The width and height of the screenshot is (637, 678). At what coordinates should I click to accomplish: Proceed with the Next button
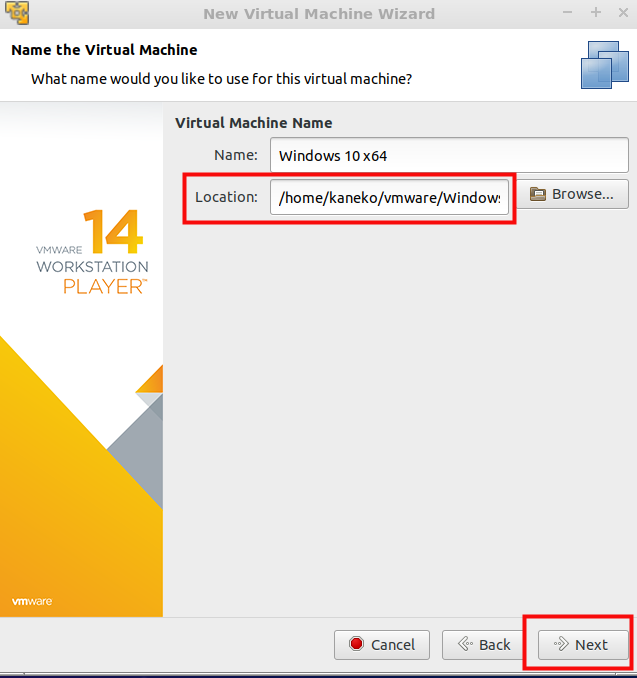click(584, 645)
